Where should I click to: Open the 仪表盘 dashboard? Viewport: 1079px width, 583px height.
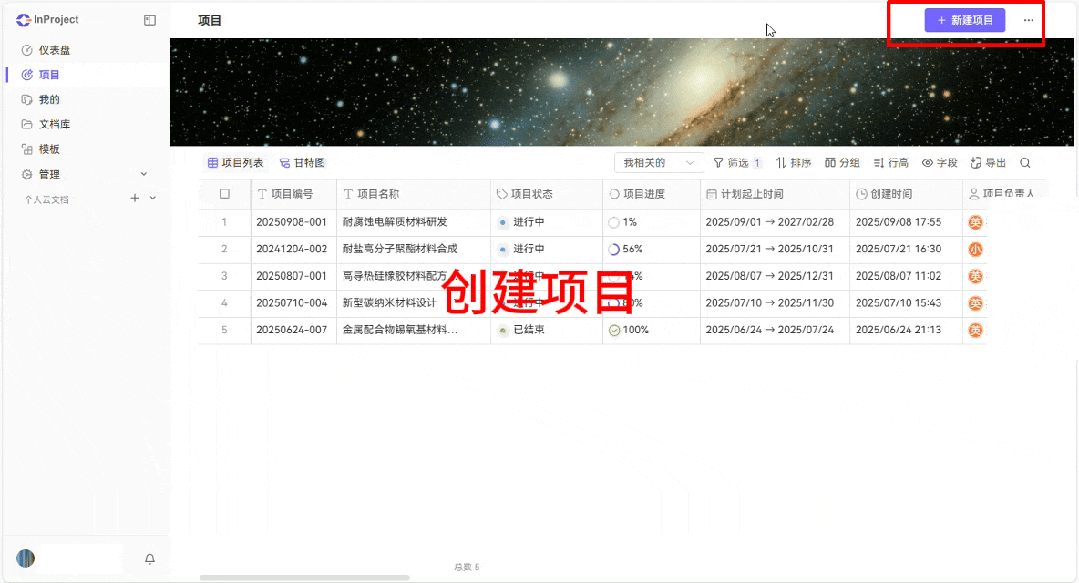46,50
